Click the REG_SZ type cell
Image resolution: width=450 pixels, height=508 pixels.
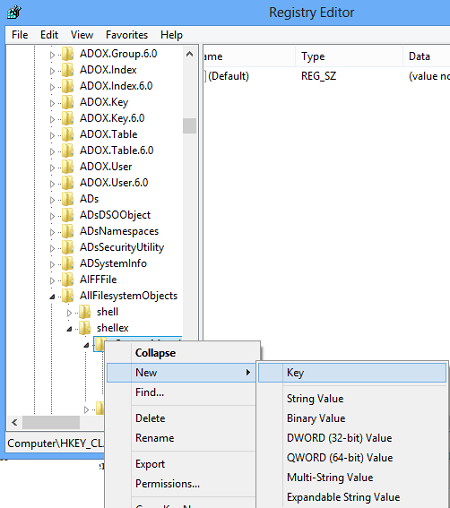tap(319, 76)
